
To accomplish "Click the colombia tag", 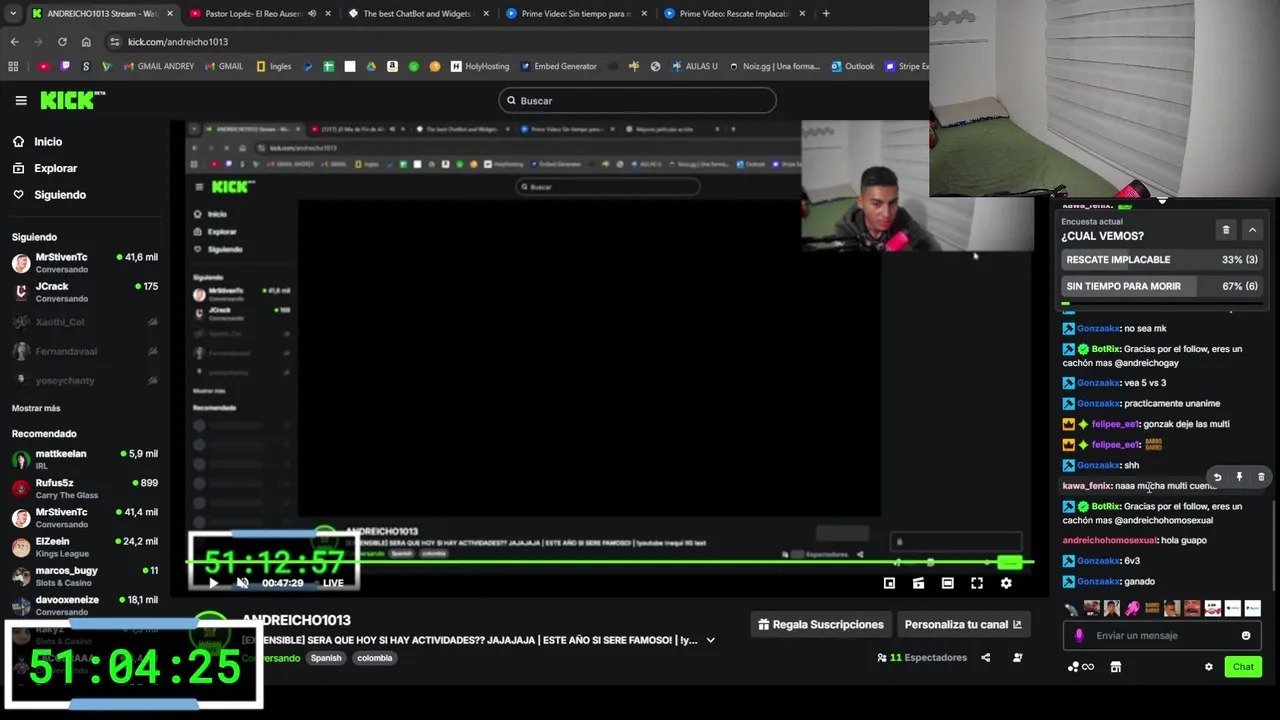I will coord(375,658).
